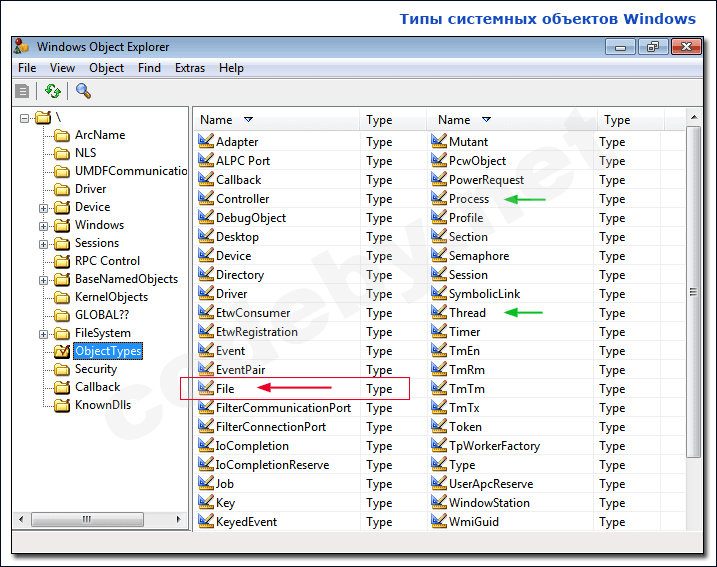Select the SymbolicLink list entry
Screen dimensions: 717x567
(x=485, y=294)
